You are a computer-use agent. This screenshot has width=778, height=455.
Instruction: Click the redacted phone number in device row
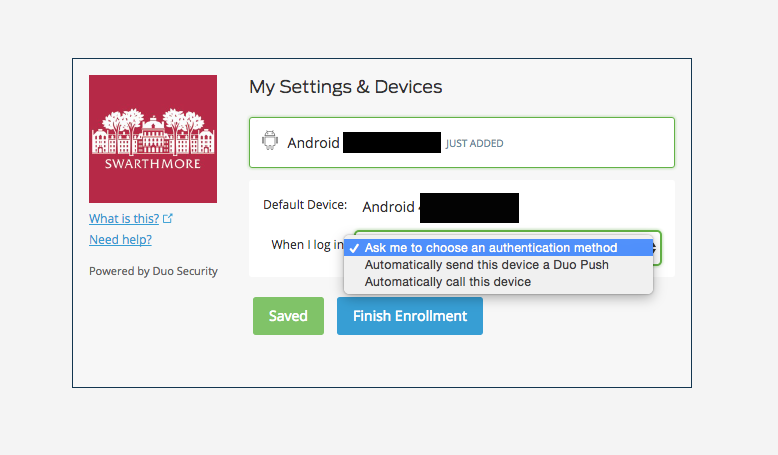[x=392, y=142]
